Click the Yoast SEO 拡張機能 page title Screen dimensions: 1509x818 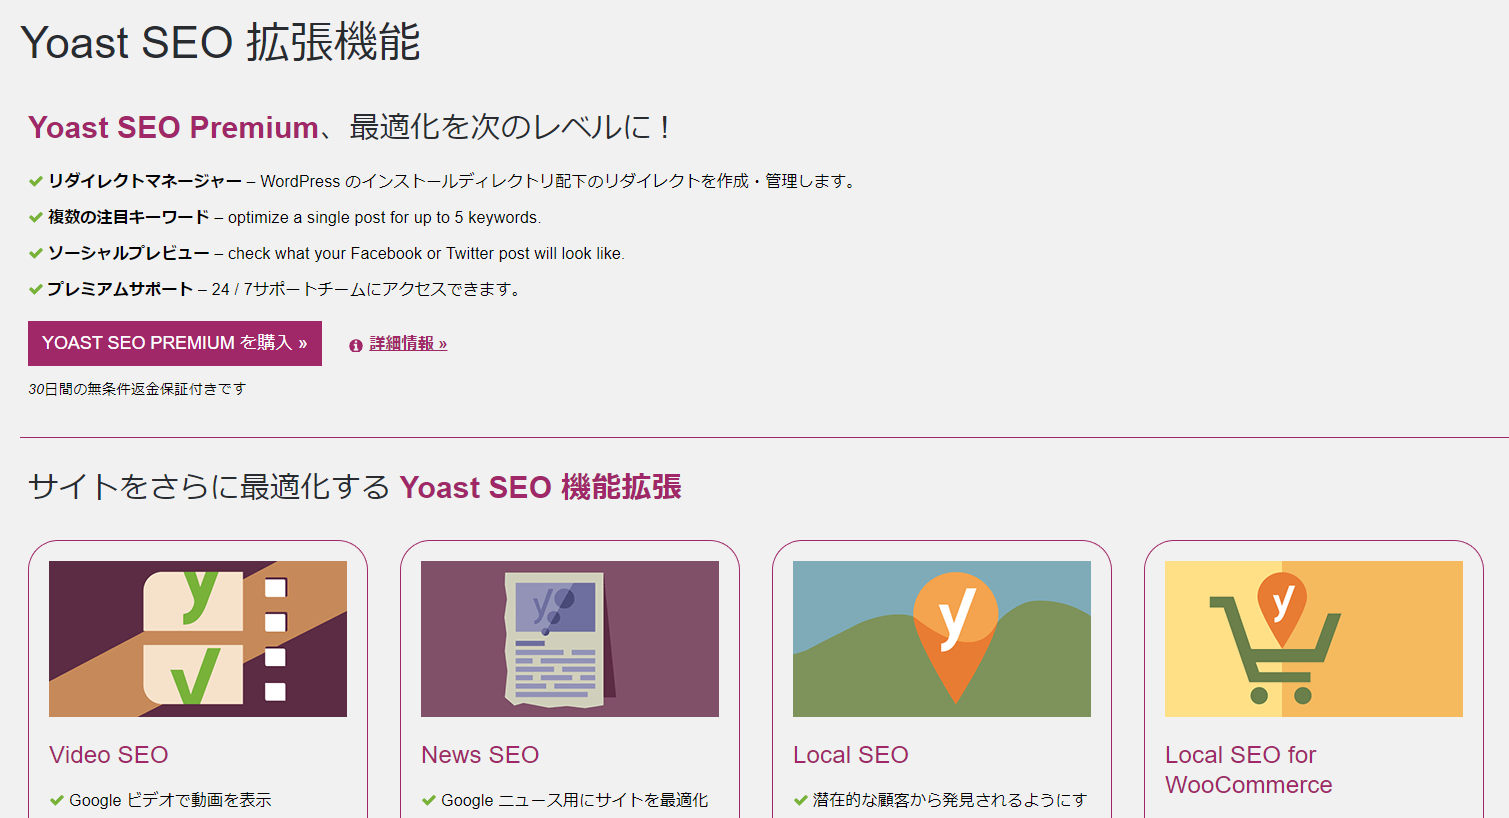click(x=220, y=43)
